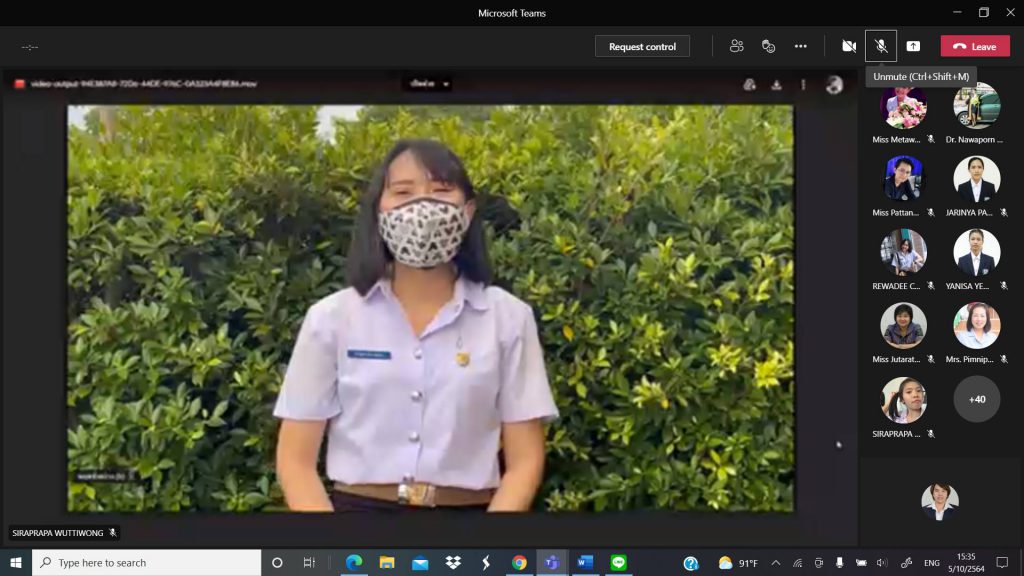Open Microsoft Edge from the taskbar

coord(354,562)
